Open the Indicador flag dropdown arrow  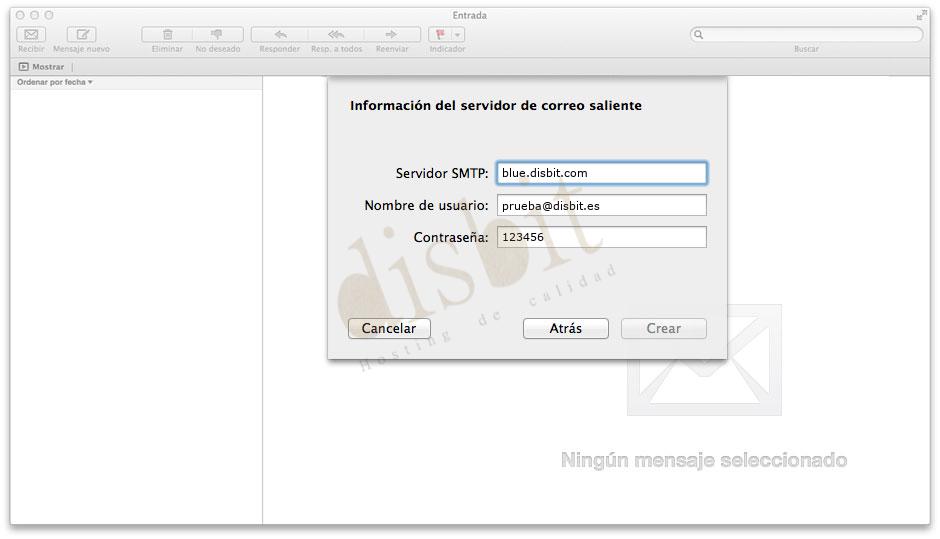coord(458,35)
